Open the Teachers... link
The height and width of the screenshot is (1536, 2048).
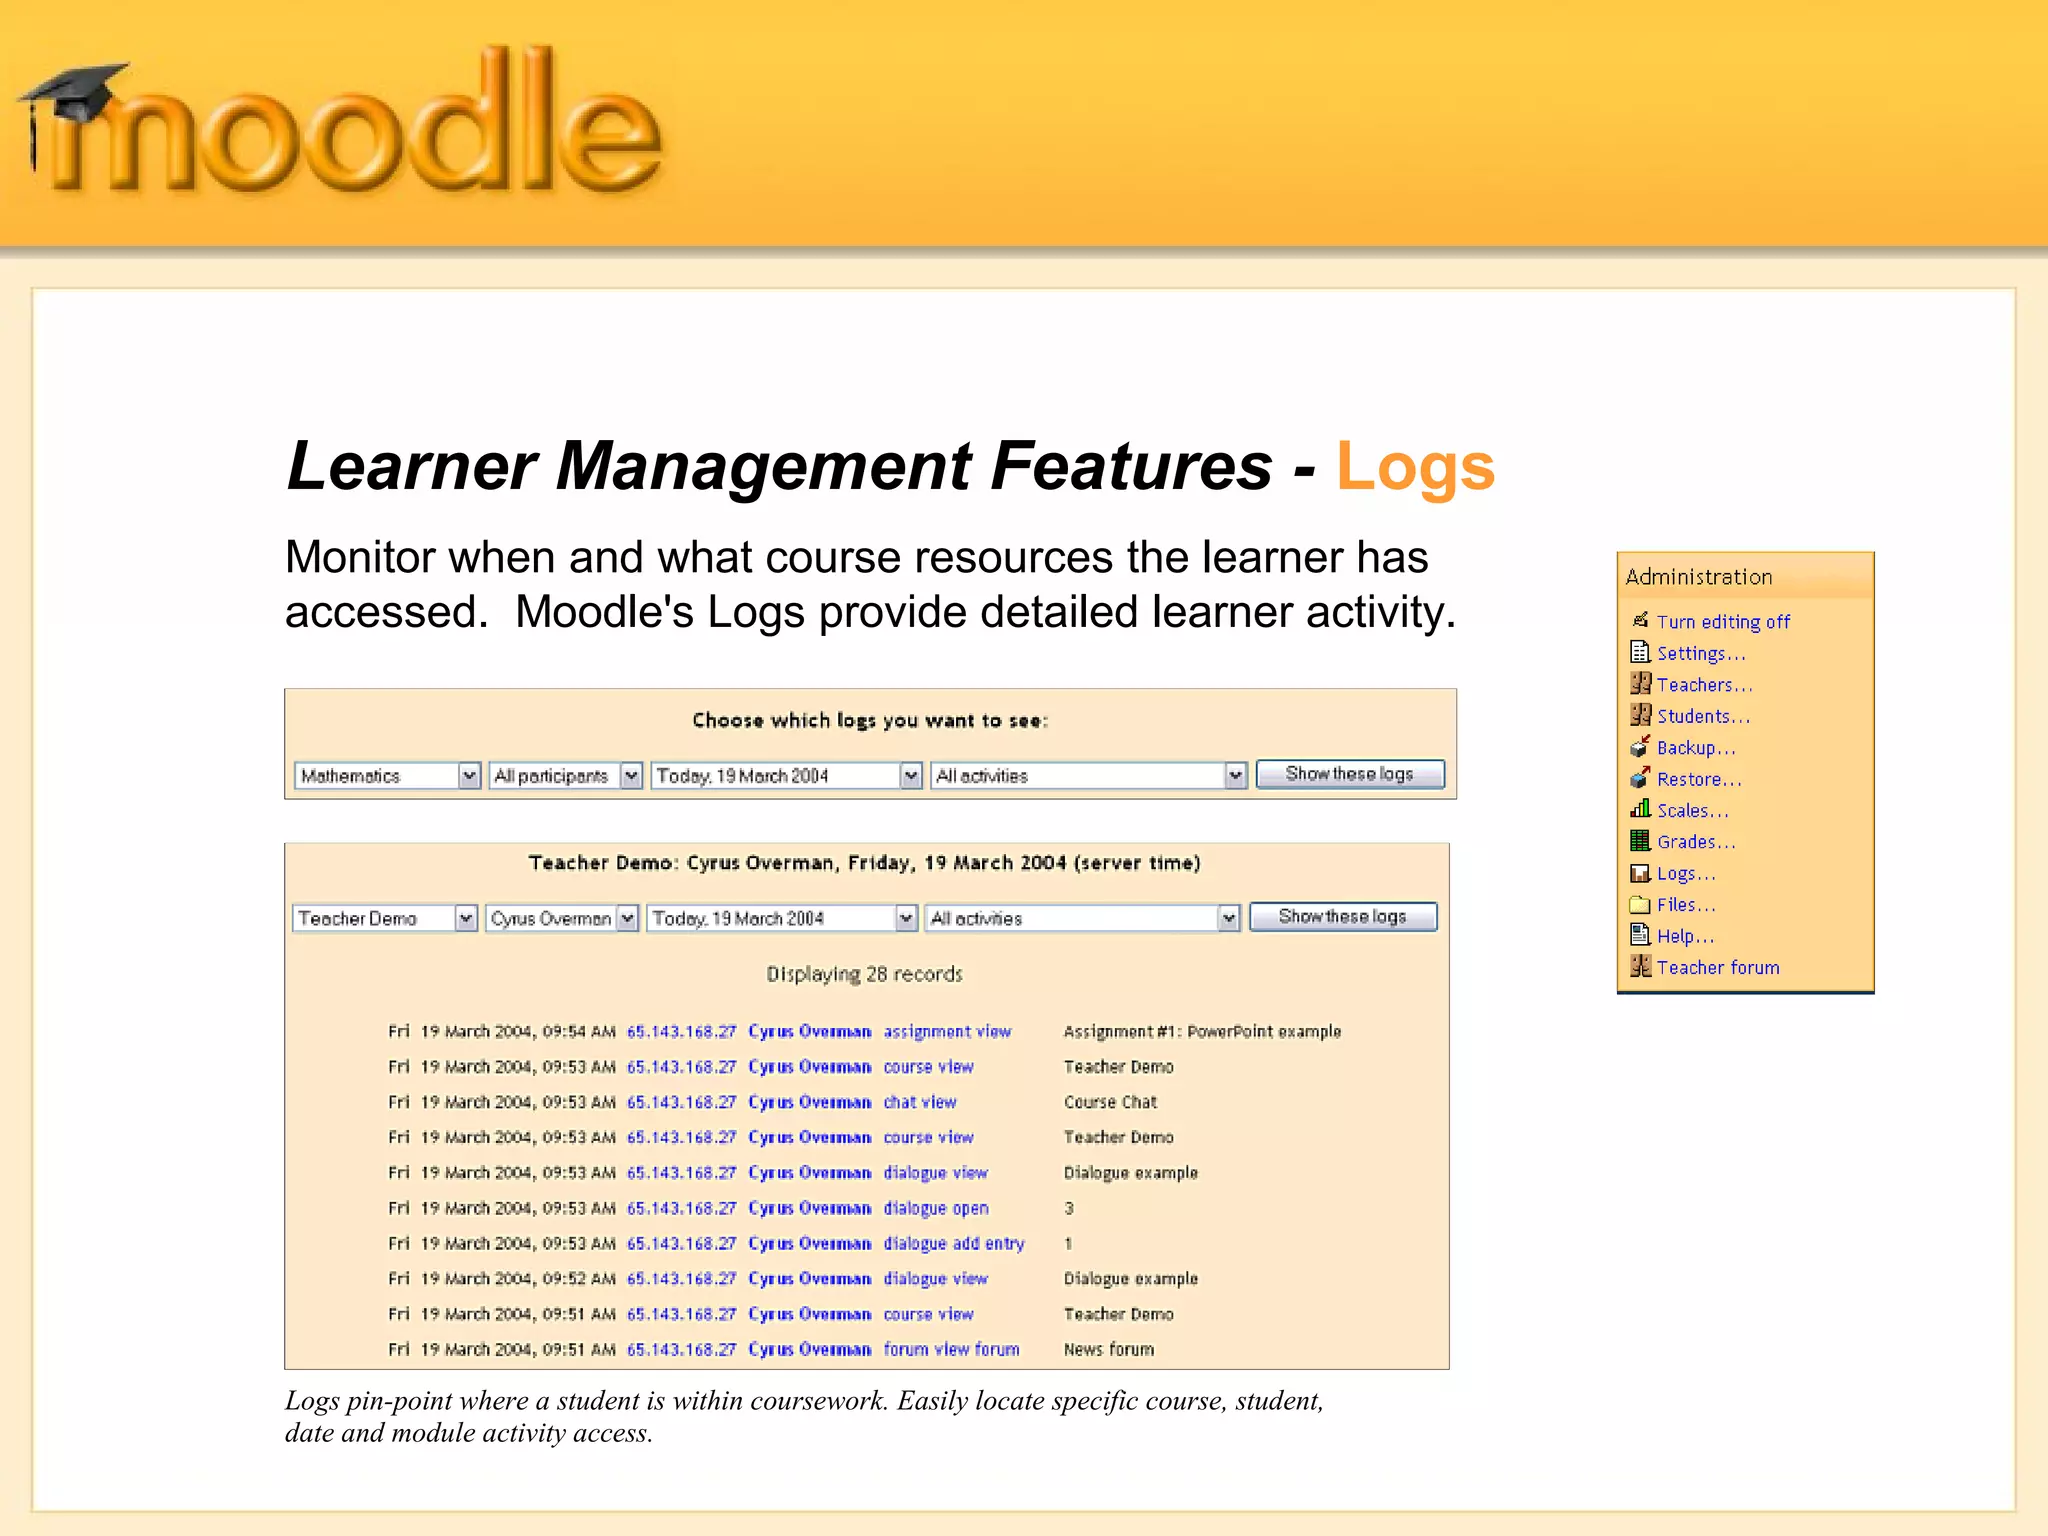point(1704,684)
